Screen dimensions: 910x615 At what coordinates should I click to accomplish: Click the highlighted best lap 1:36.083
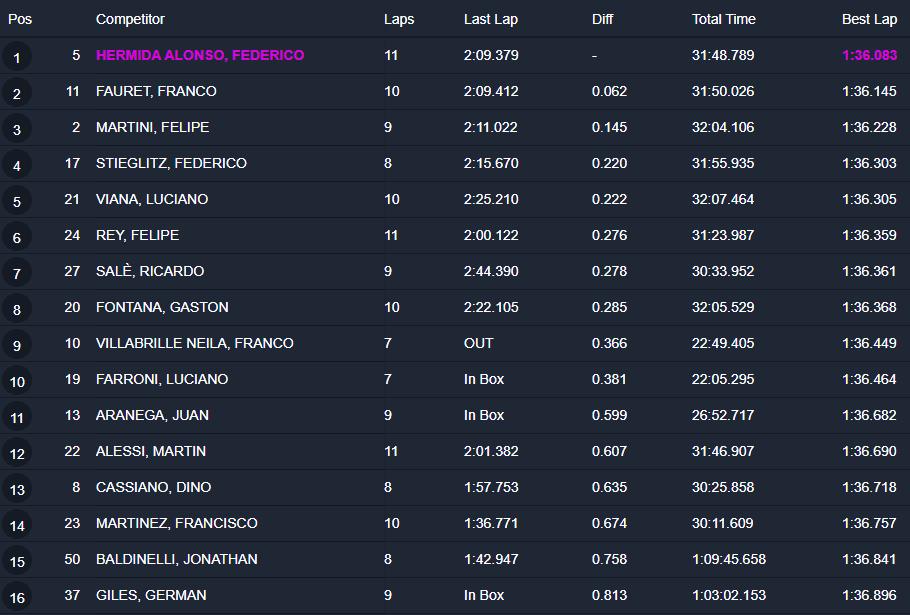click(869, 55)
